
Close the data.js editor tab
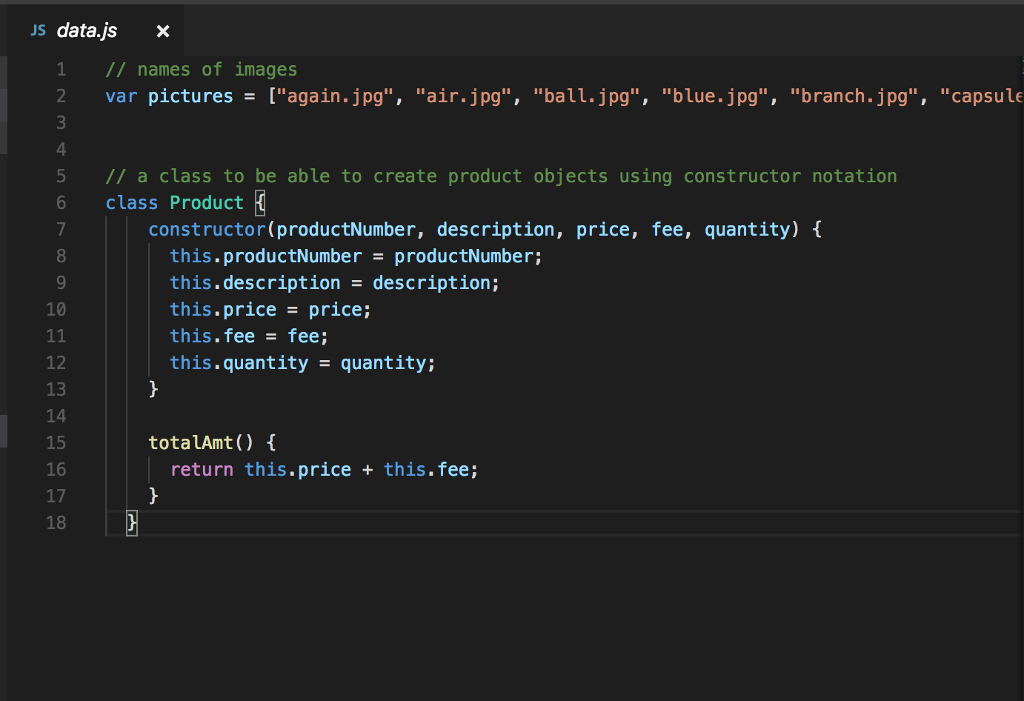click(x=163, y=32)
